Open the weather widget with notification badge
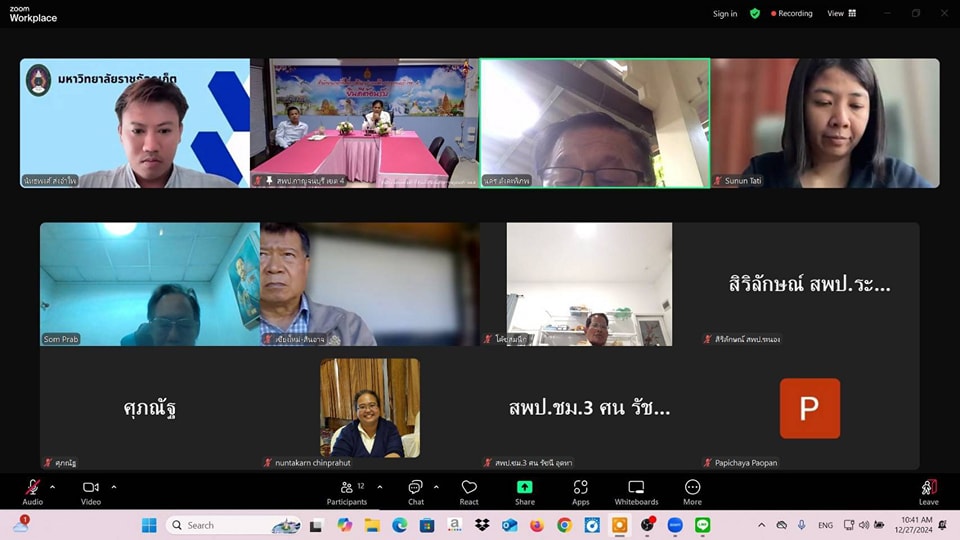 pyautogui.click(x=21, y=525)
